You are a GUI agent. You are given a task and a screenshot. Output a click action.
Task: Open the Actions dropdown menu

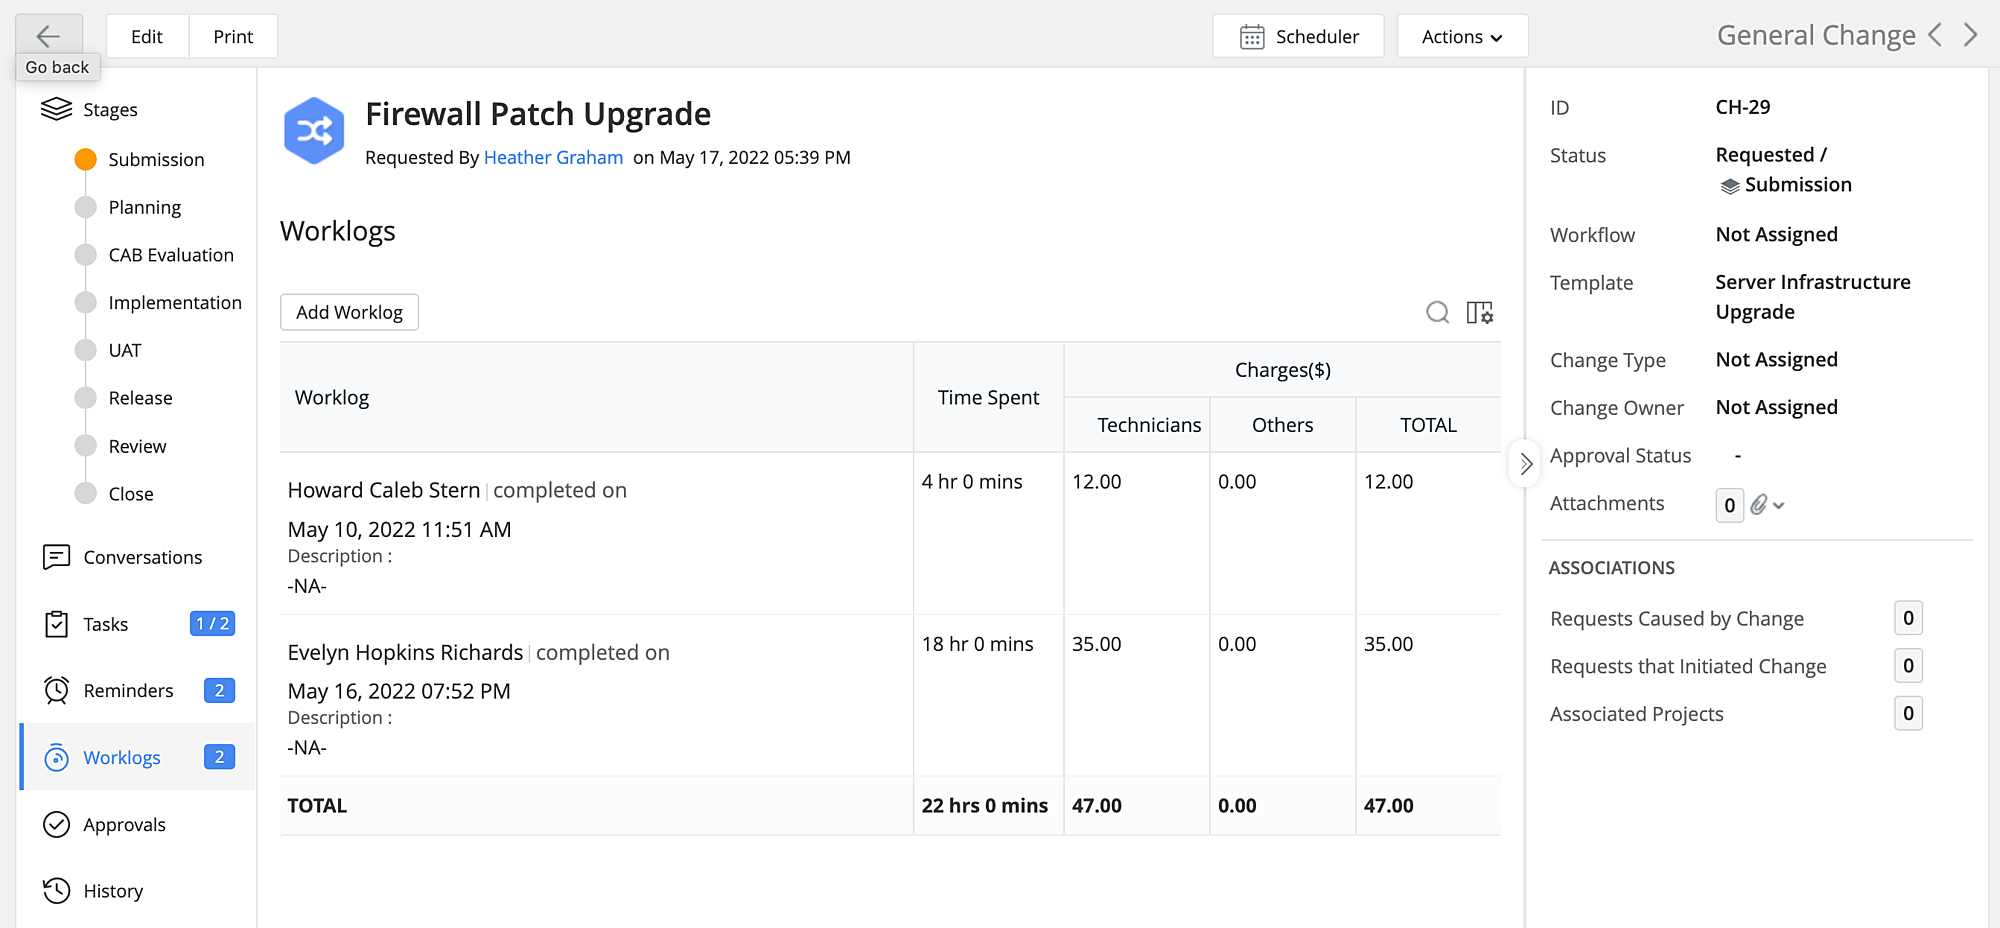point(1462,37)
